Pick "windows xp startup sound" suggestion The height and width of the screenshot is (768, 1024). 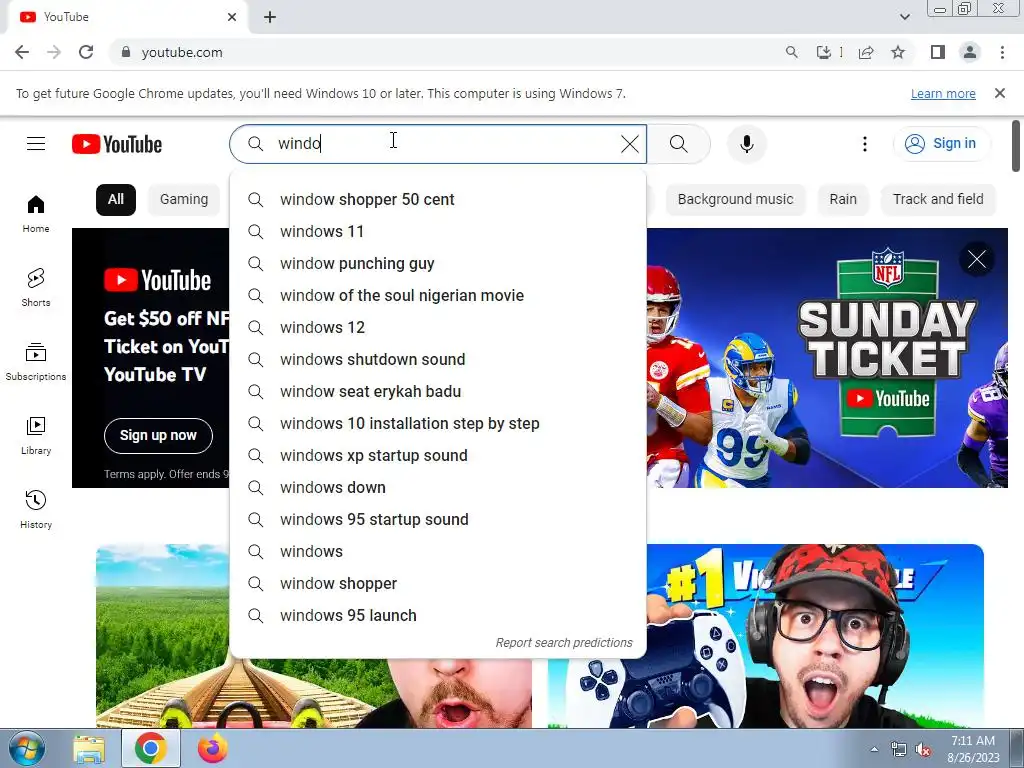(x=438, y=455)
